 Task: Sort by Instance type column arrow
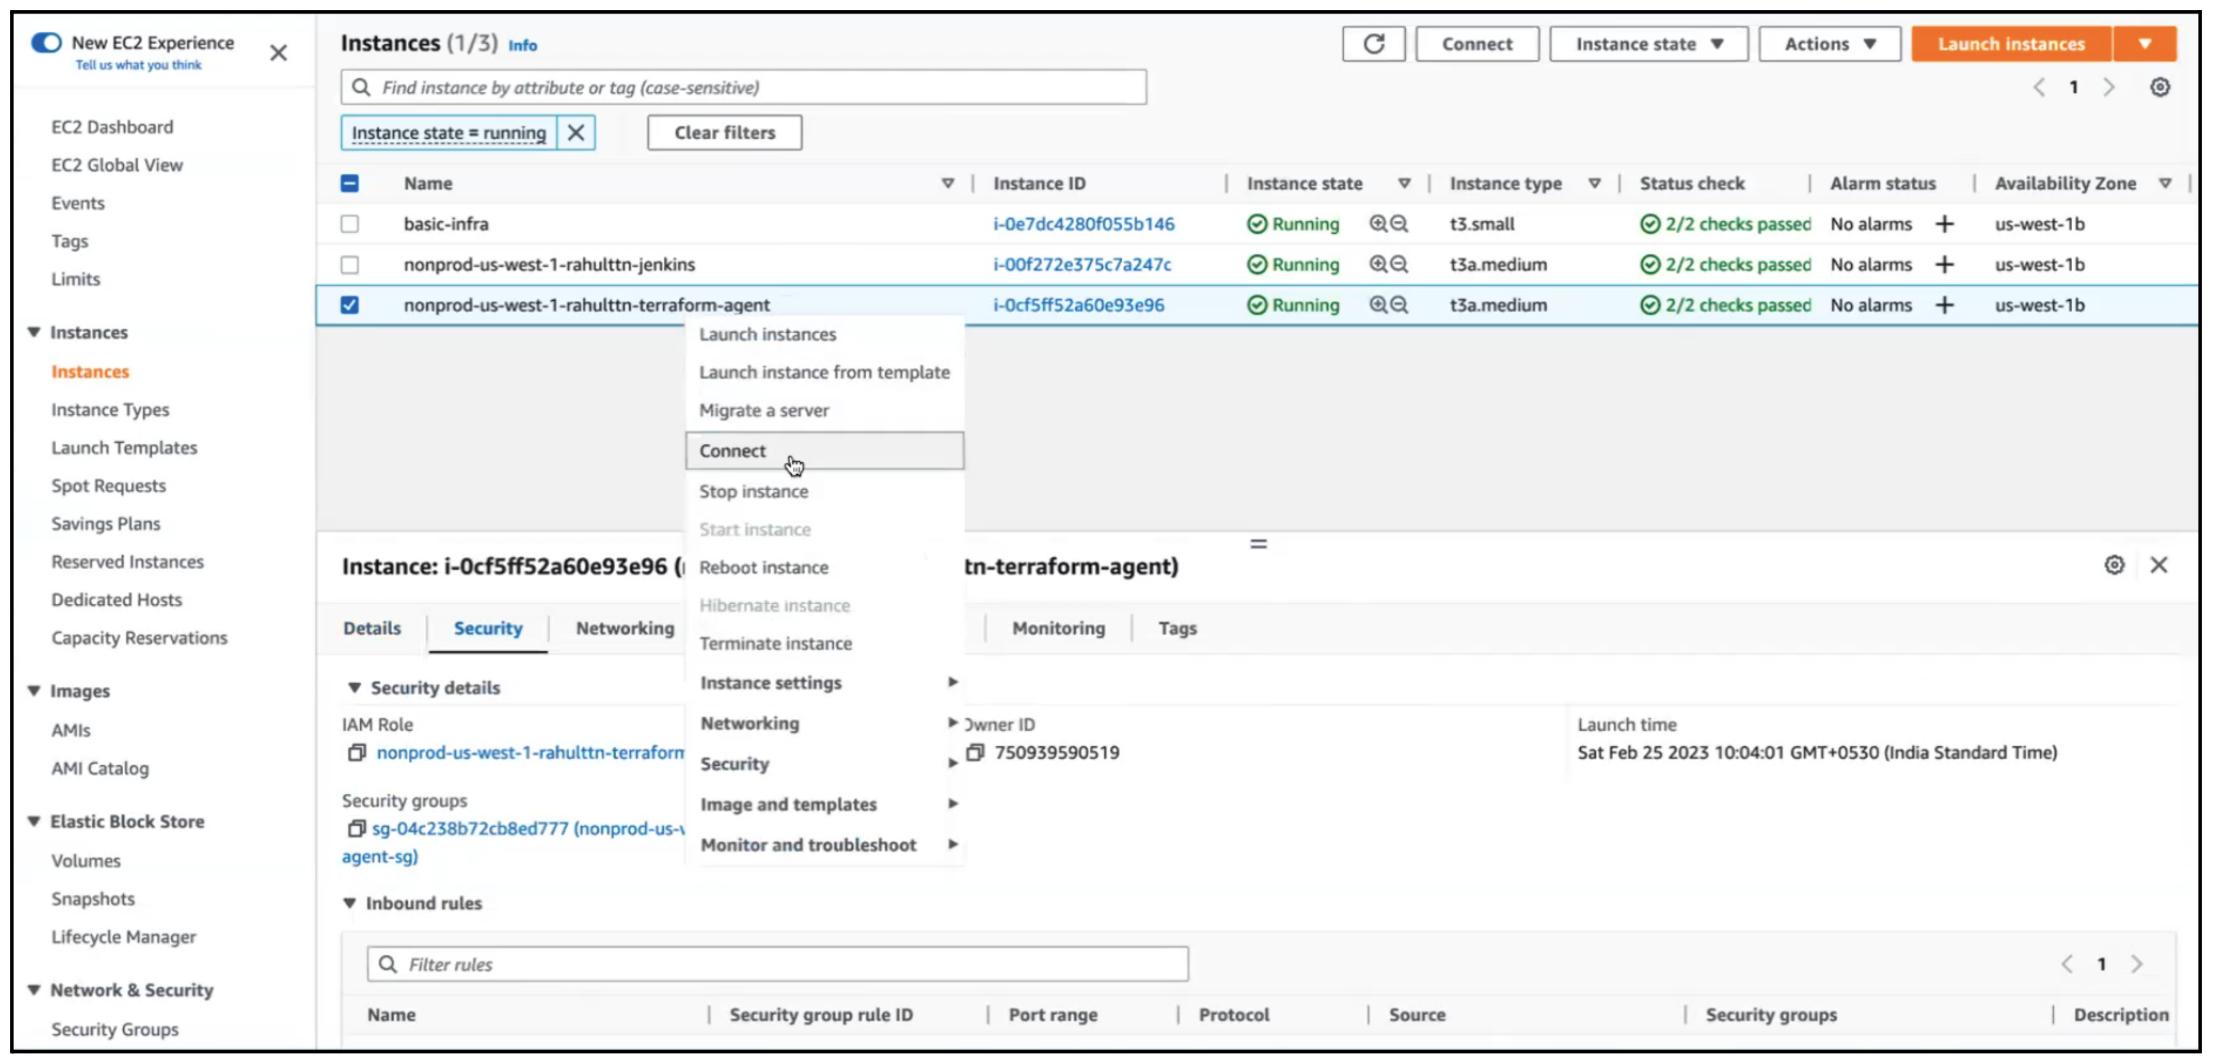1594,183
